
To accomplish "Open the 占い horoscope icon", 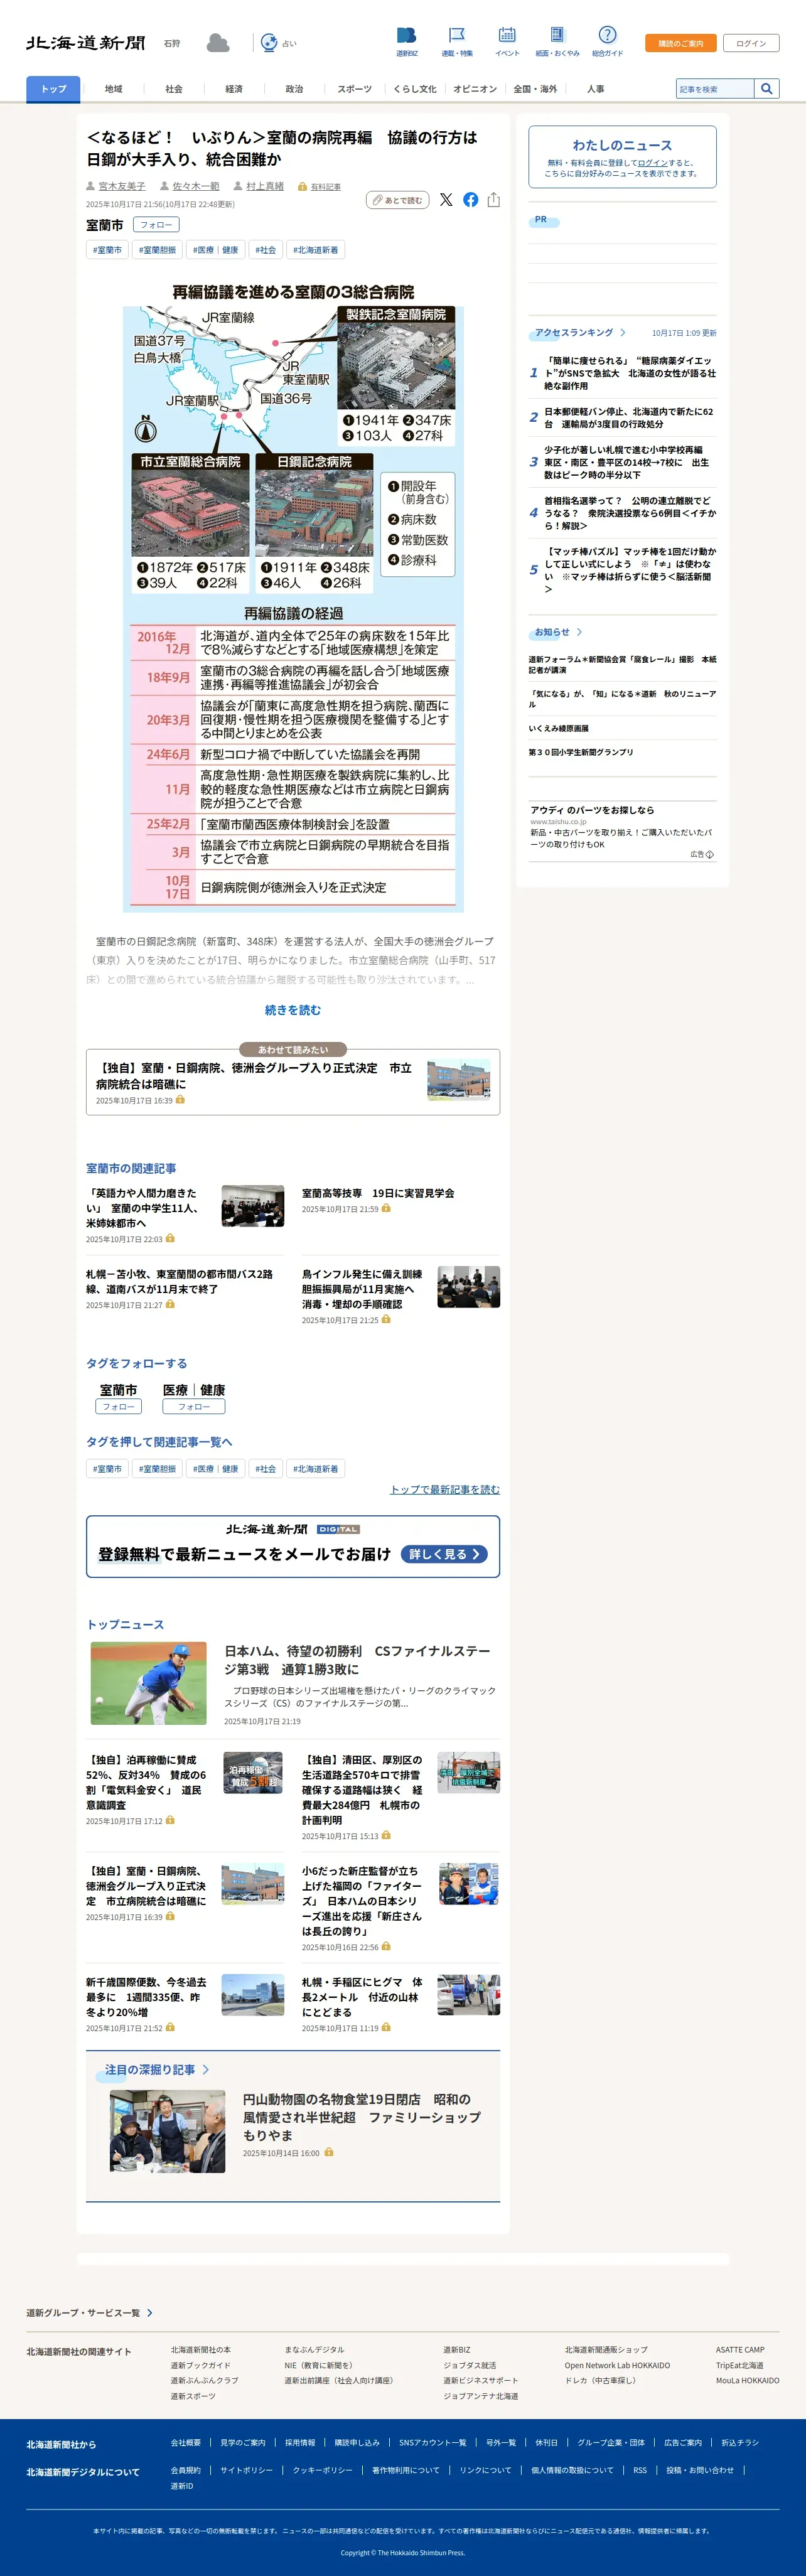I will tap(268, 43).
